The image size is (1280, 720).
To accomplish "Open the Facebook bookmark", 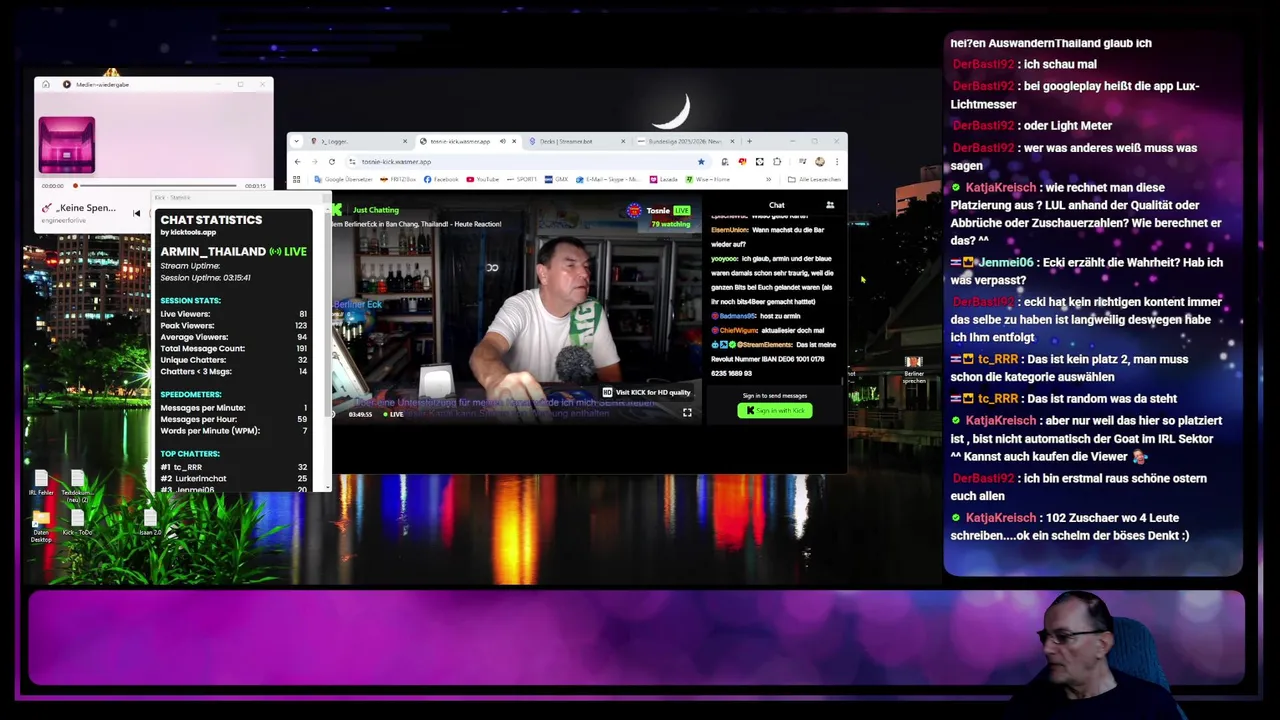I will 441,180.
